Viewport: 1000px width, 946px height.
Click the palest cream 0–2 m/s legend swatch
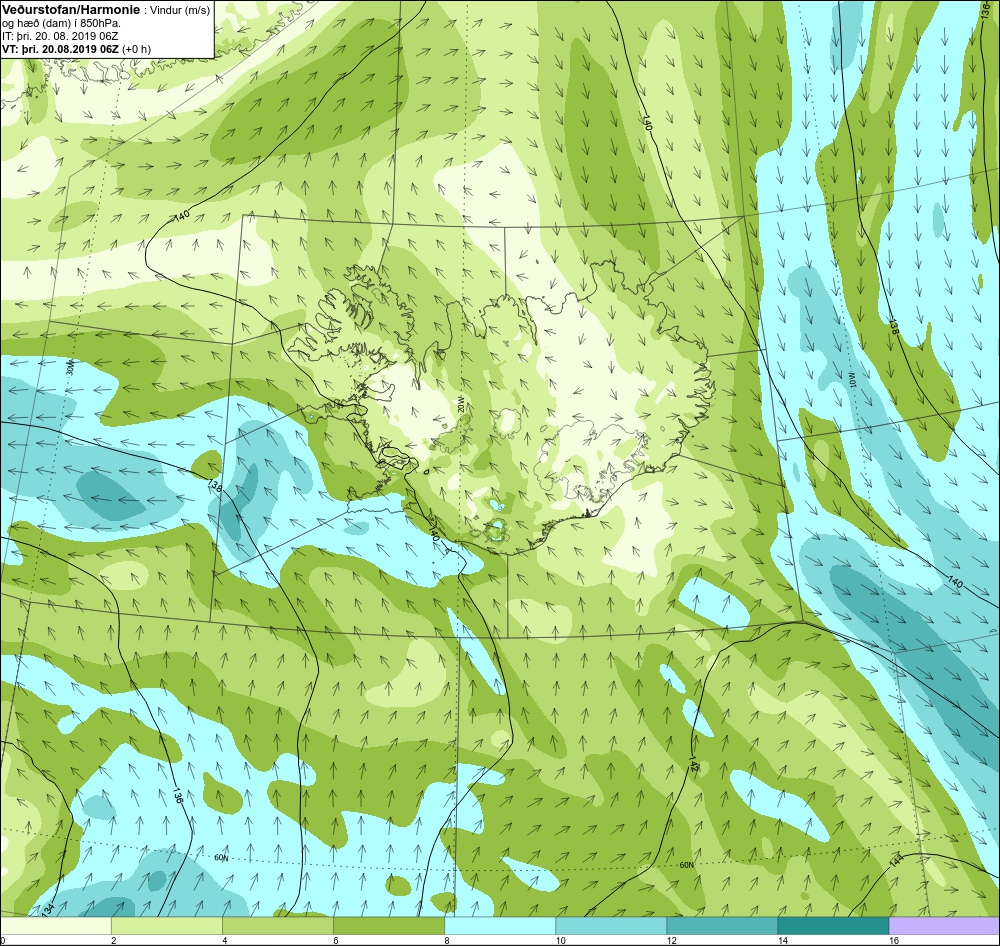click(x=56, y=925)
